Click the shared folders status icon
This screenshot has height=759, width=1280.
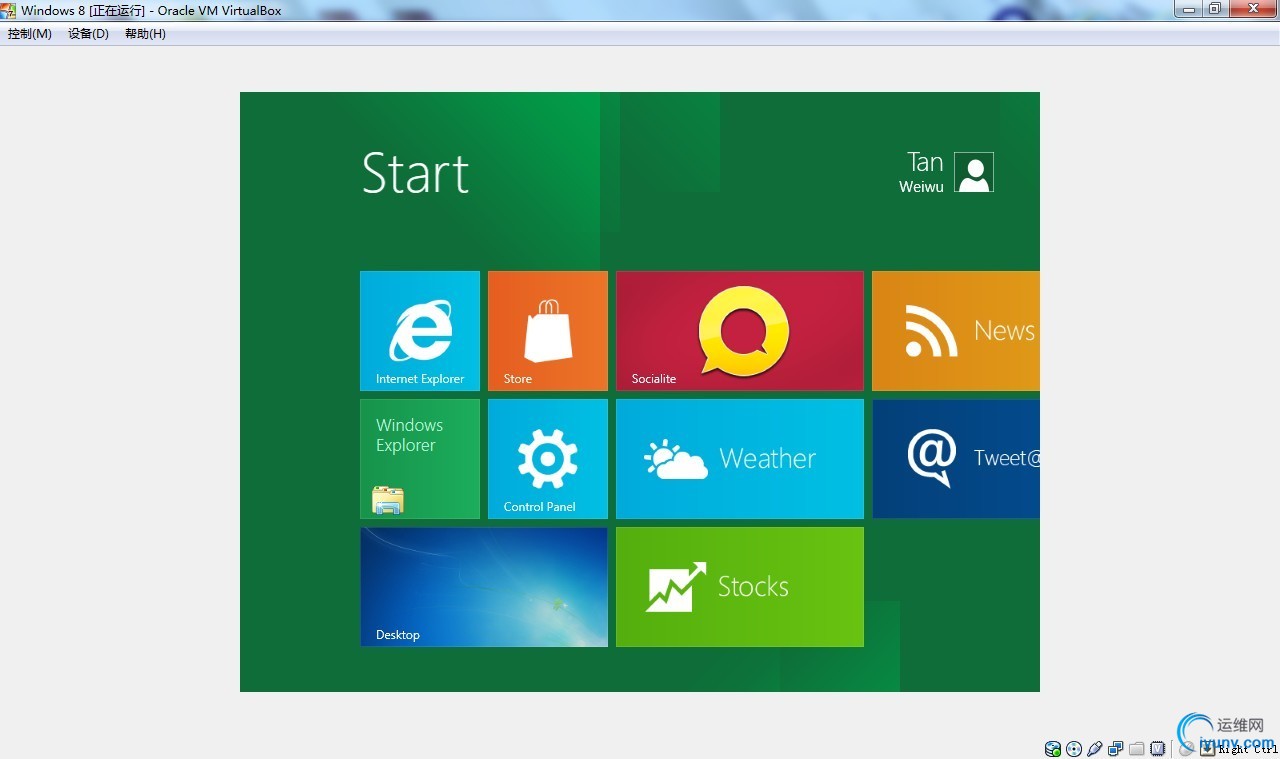tap(1137, 749)
